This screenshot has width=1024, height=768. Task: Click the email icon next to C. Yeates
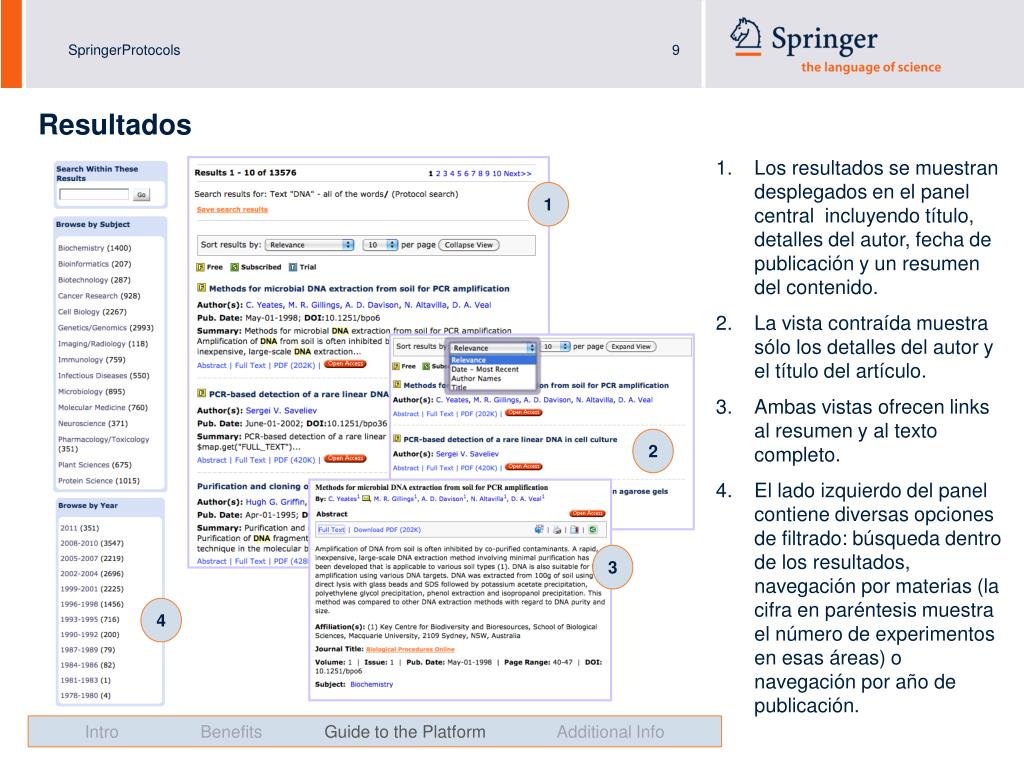(366, 499)
